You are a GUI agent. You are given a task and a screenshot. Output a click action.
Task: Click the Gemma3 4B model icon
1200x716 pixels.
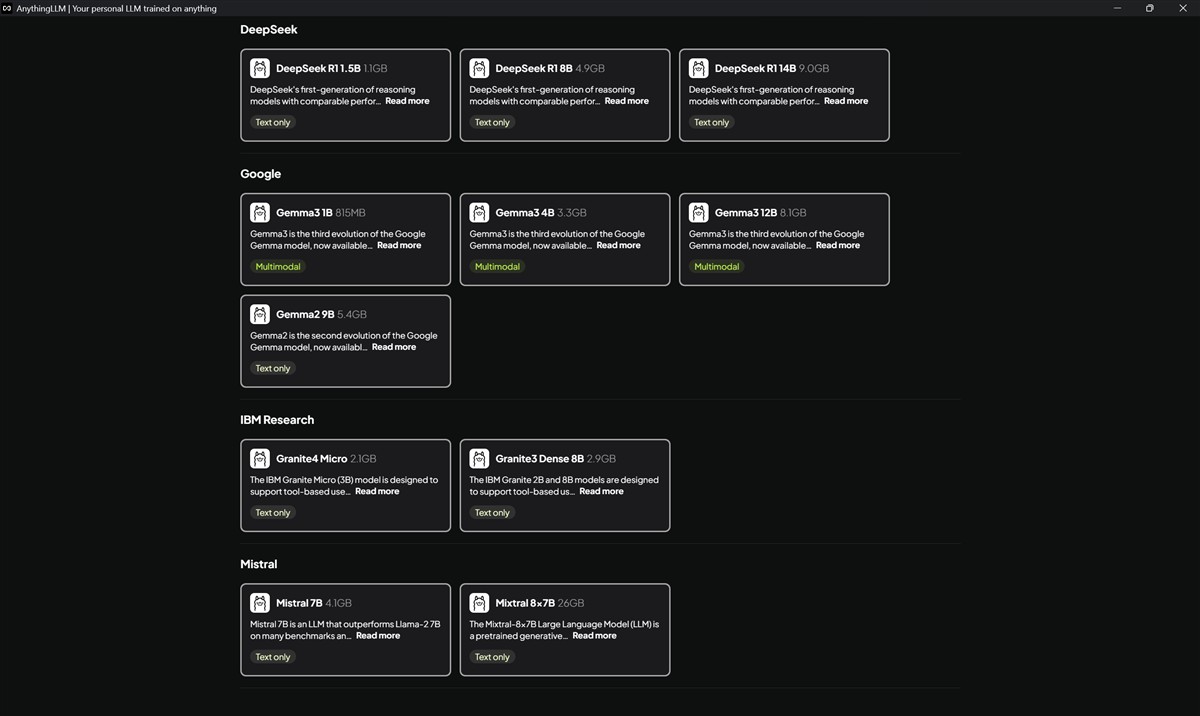point(479,212)
